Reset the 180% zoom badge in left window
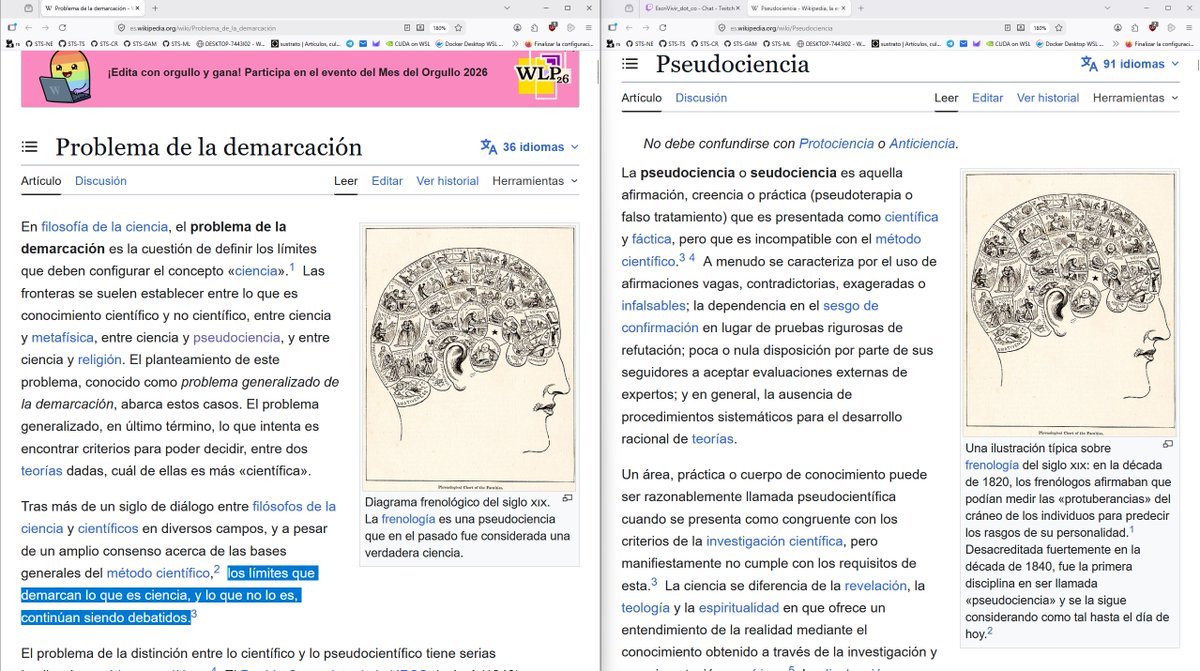The image size is (1200, 671). point(439,27)
